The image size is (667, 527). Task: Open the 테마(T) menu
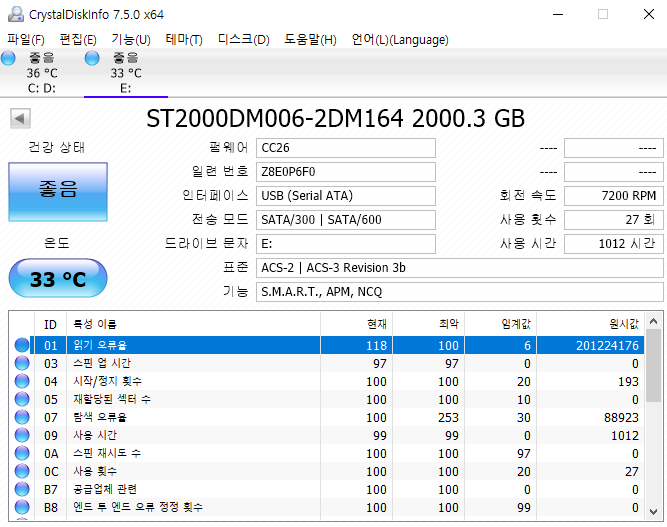[x=184, y=40]
